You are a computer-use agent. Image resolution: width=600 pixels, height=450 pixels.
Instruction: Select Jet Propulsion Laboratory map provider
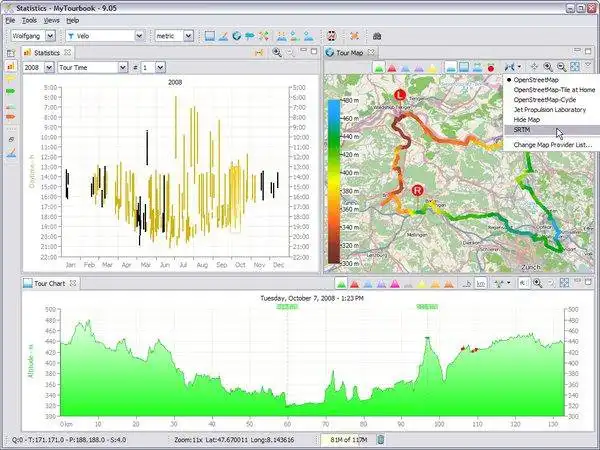click(551, 110)
